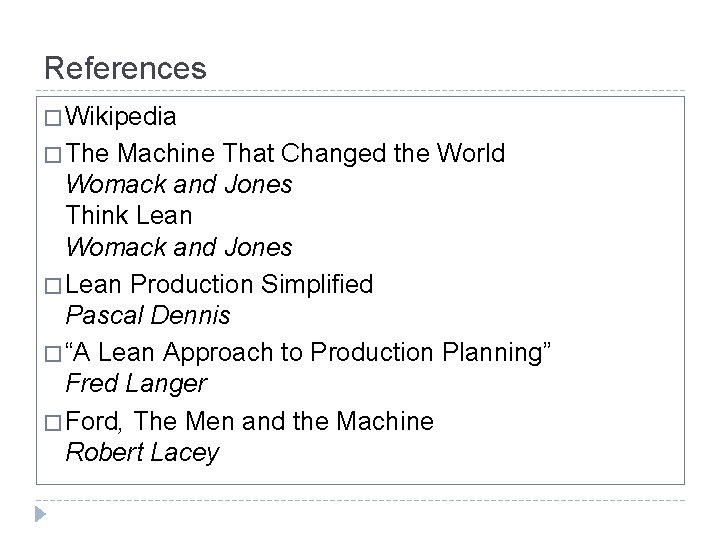Screen dimensions: 720x540
Task: Click the Wikipedia reference text
Action: [x=121, y=117]
